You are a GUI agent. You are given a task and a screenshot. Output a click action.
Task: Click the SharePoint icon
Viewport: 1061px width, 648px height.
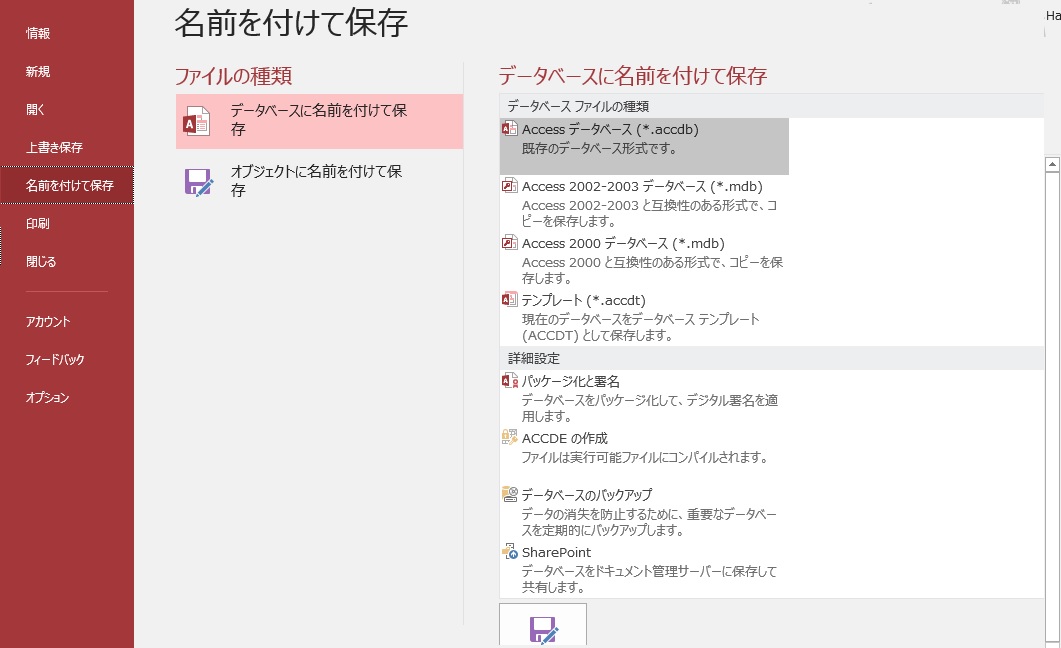pos(510,551)
